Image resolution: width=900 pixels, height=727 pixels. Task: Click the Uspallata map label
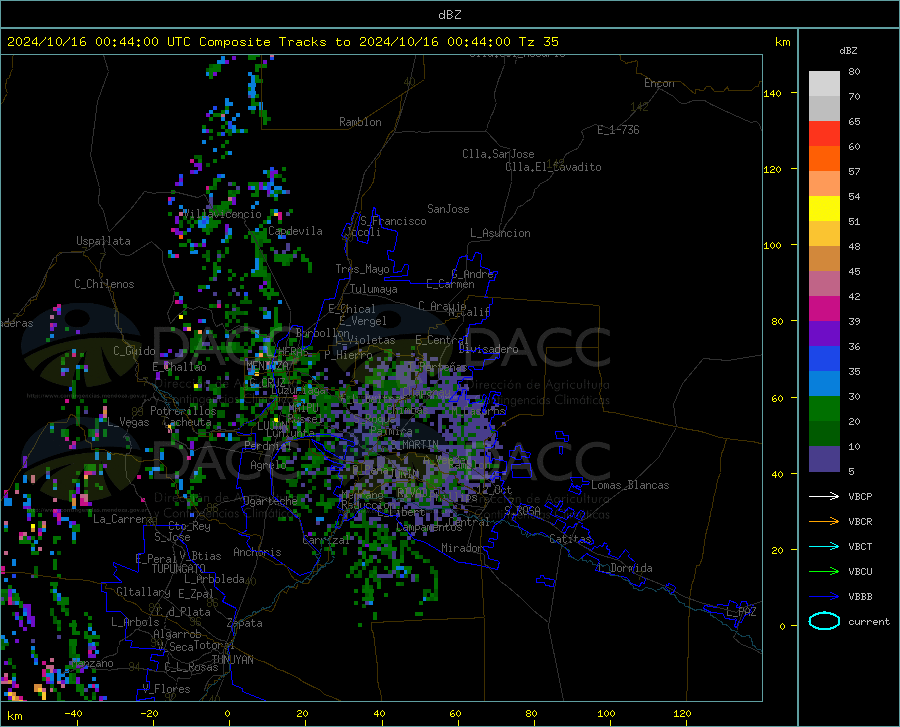click(103, 241)
